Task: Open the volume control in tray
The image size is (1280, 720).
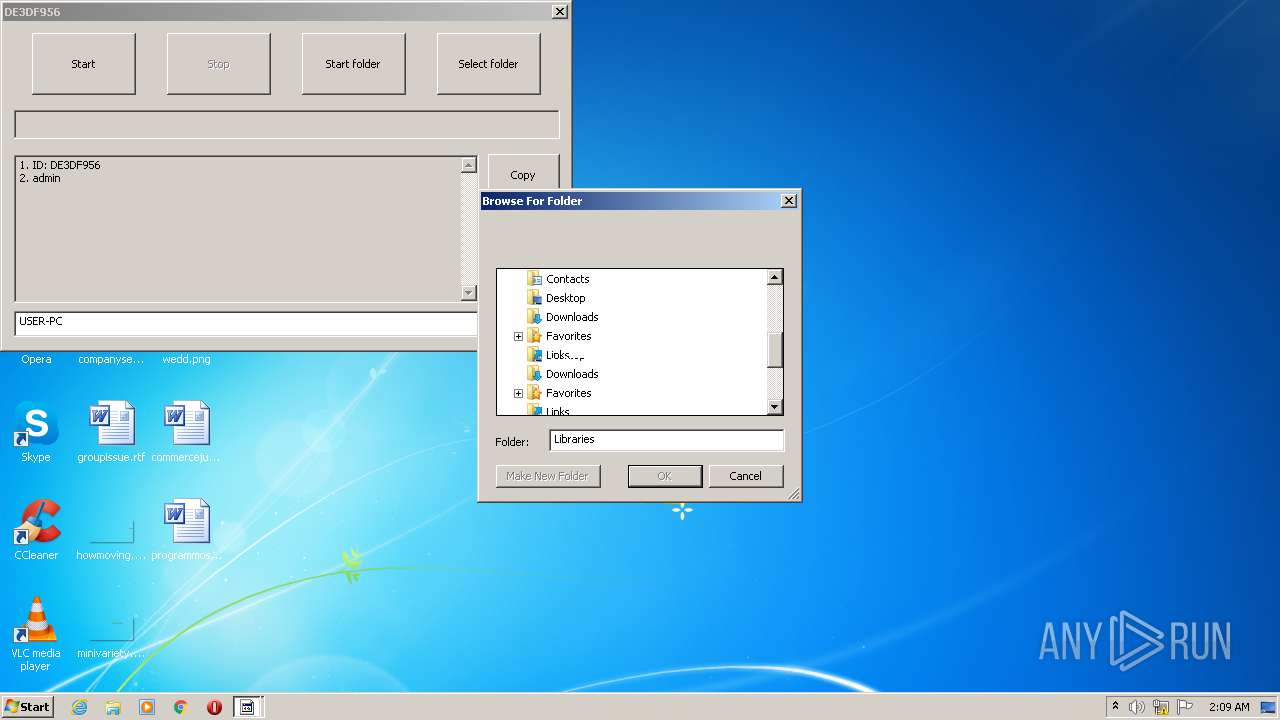Action: pos(1137,707)
